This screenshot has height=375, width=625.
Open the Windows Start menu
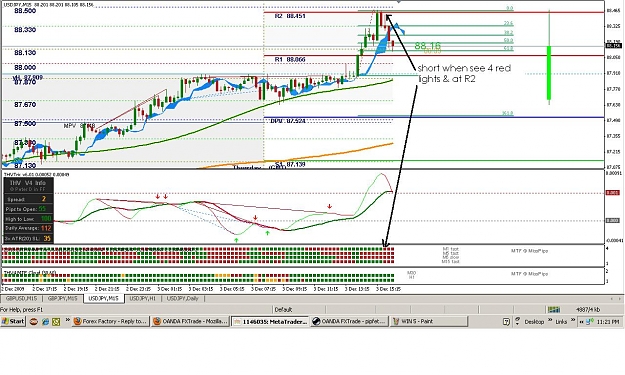pos(13,321)
